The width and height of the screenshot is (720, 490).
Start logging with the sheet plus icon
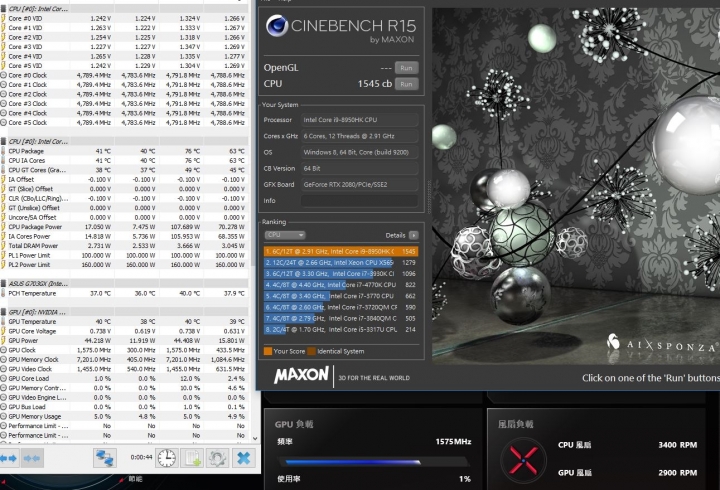[192, 458]
